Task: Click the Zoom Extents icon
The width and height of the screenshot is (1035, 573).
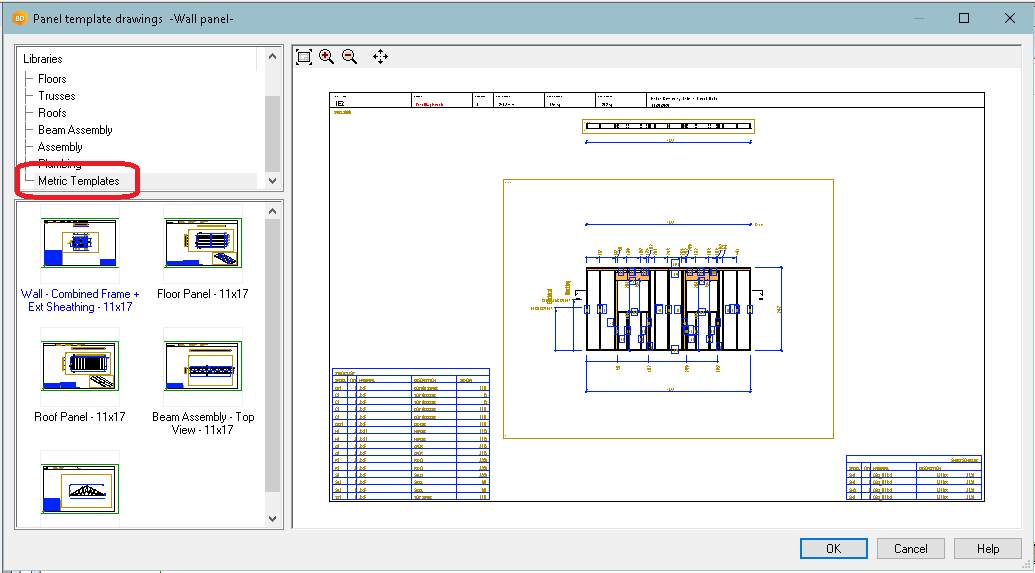Action: coord(304,57)
